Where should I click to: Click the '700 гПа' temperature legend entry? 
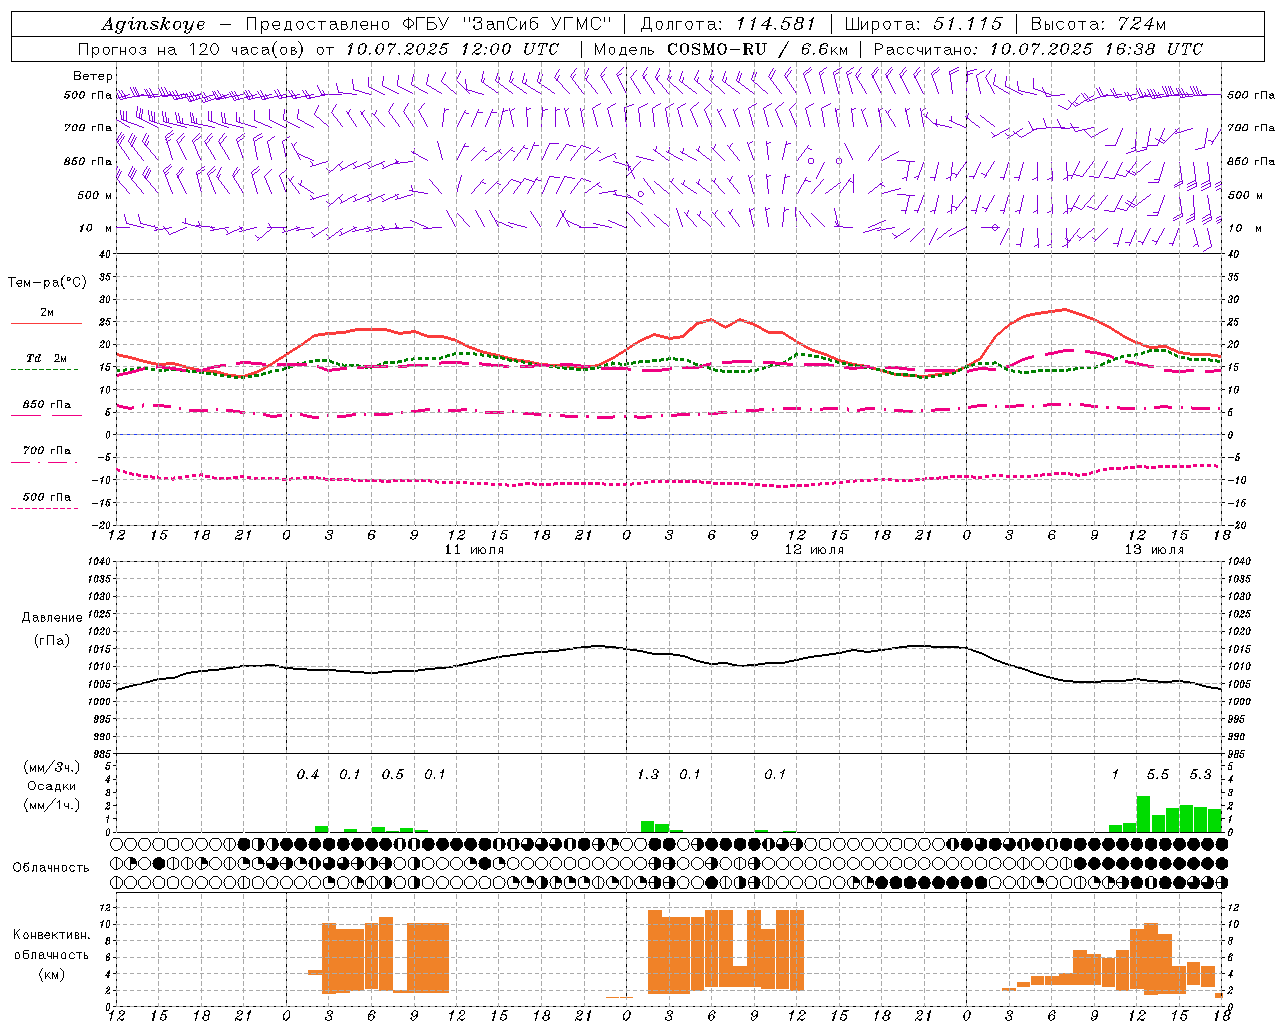[47, 450]
